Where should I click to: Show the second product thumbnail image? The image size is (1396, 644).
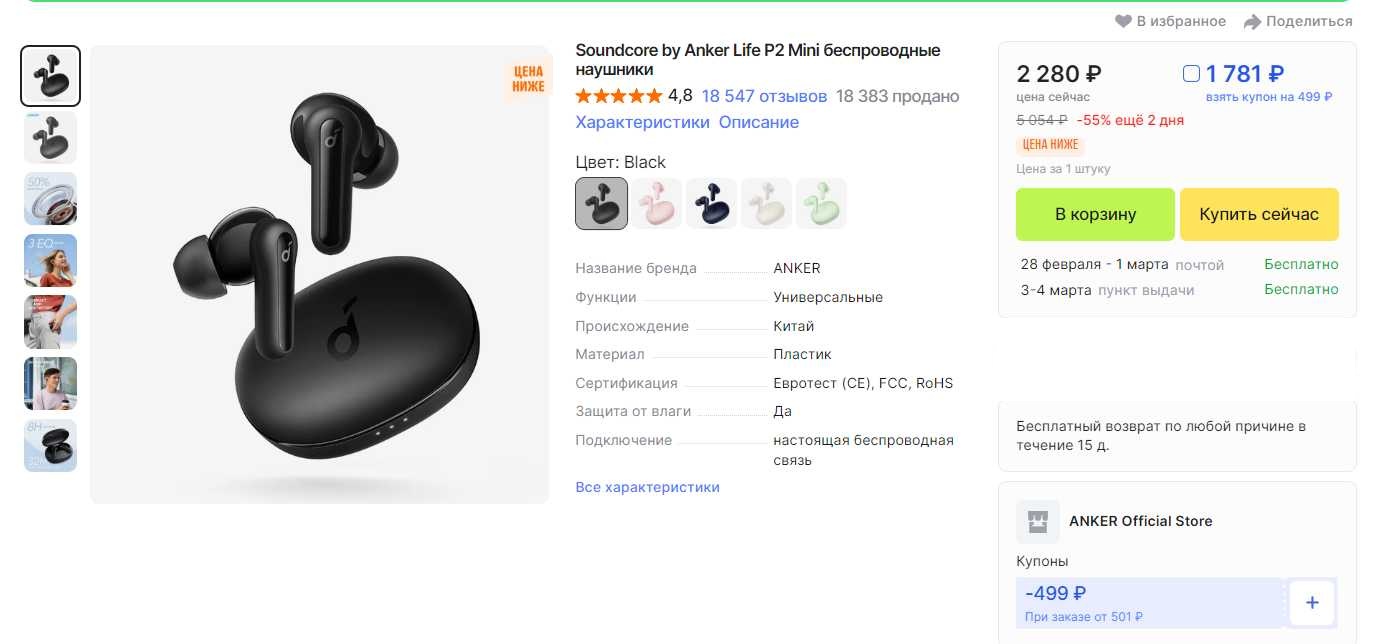coord(50,137)
